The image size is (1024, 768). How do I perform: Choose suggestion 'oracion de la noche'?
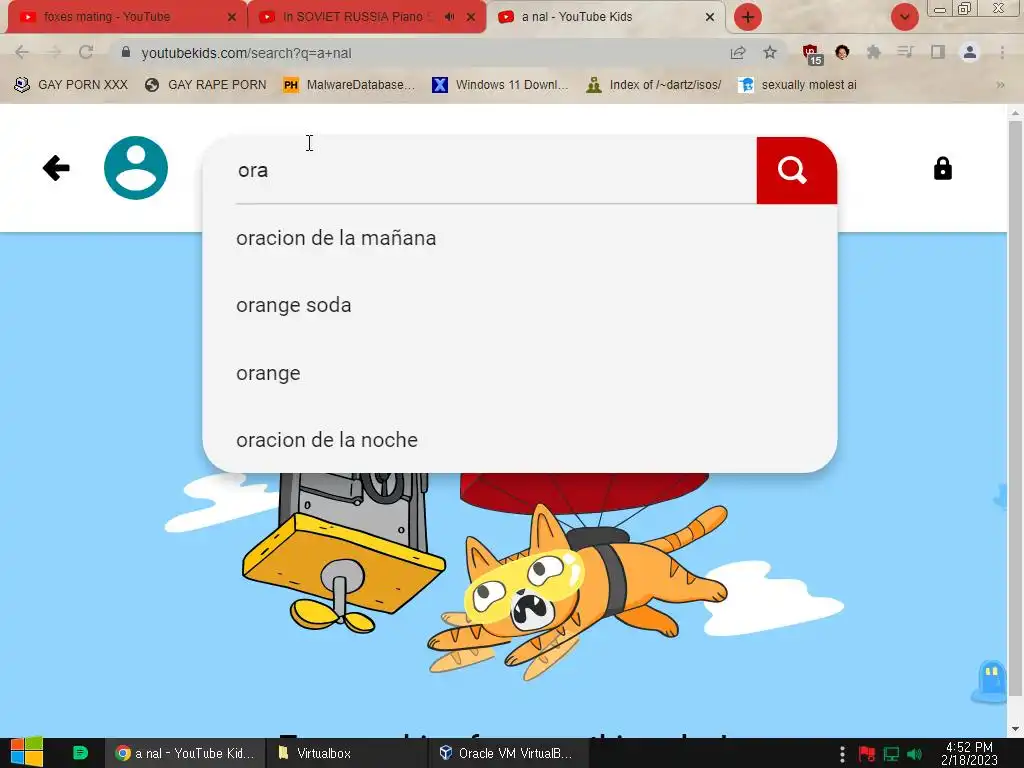coord(327,440)
